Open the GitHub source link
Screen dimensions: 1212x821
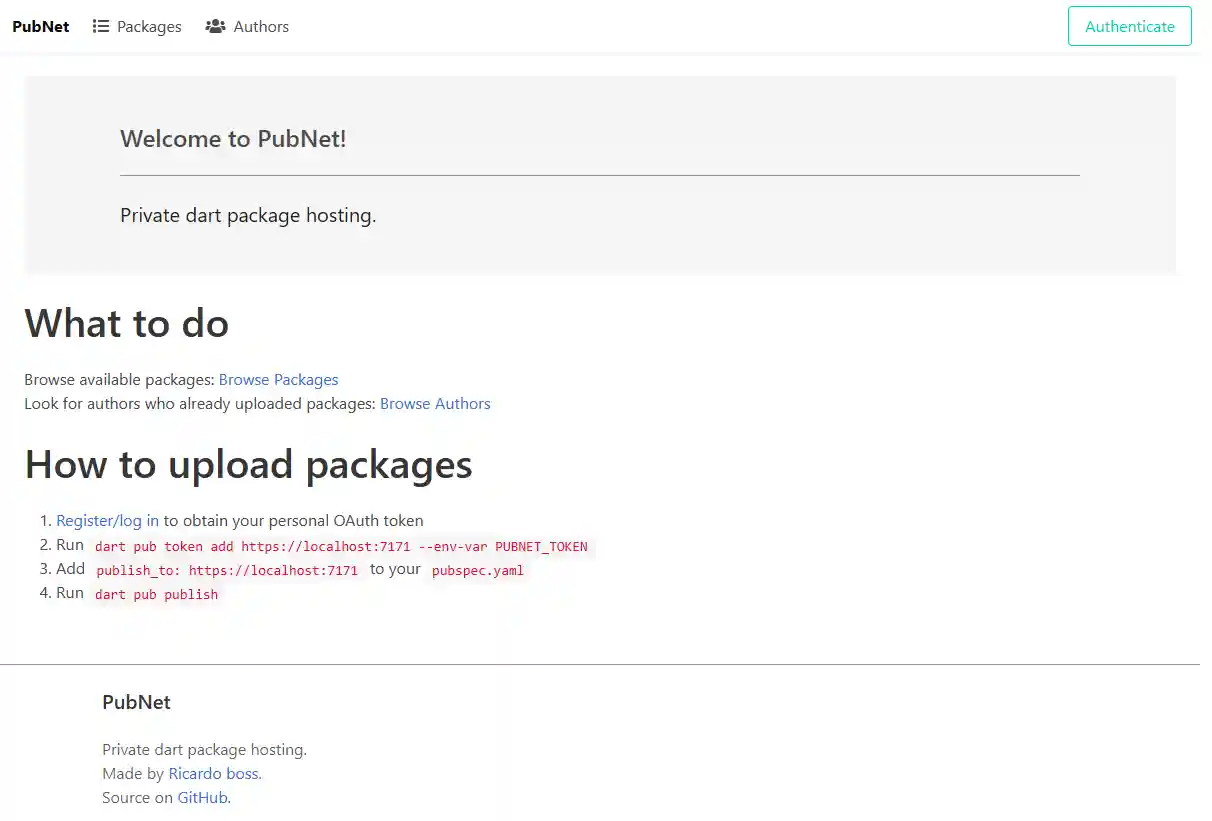[203, 797]
